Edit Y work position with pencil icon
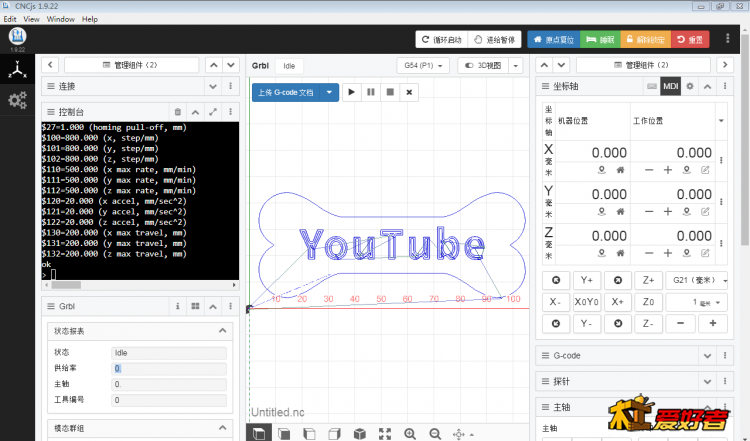The height and width of the screenshot is (441, 750). click(705, 211)
